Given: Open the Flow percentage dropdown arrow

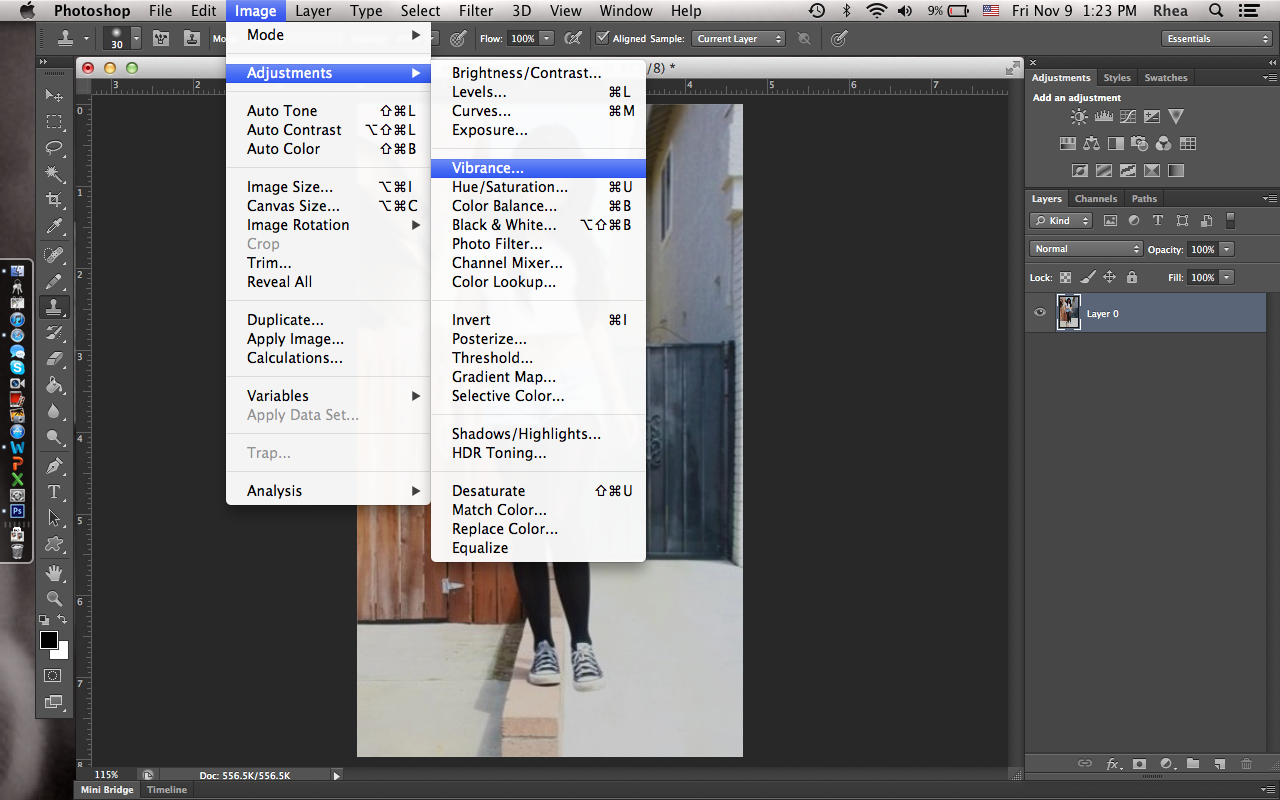Looking at the screenshot, I should pyautogui.click(x=547, y=38).
